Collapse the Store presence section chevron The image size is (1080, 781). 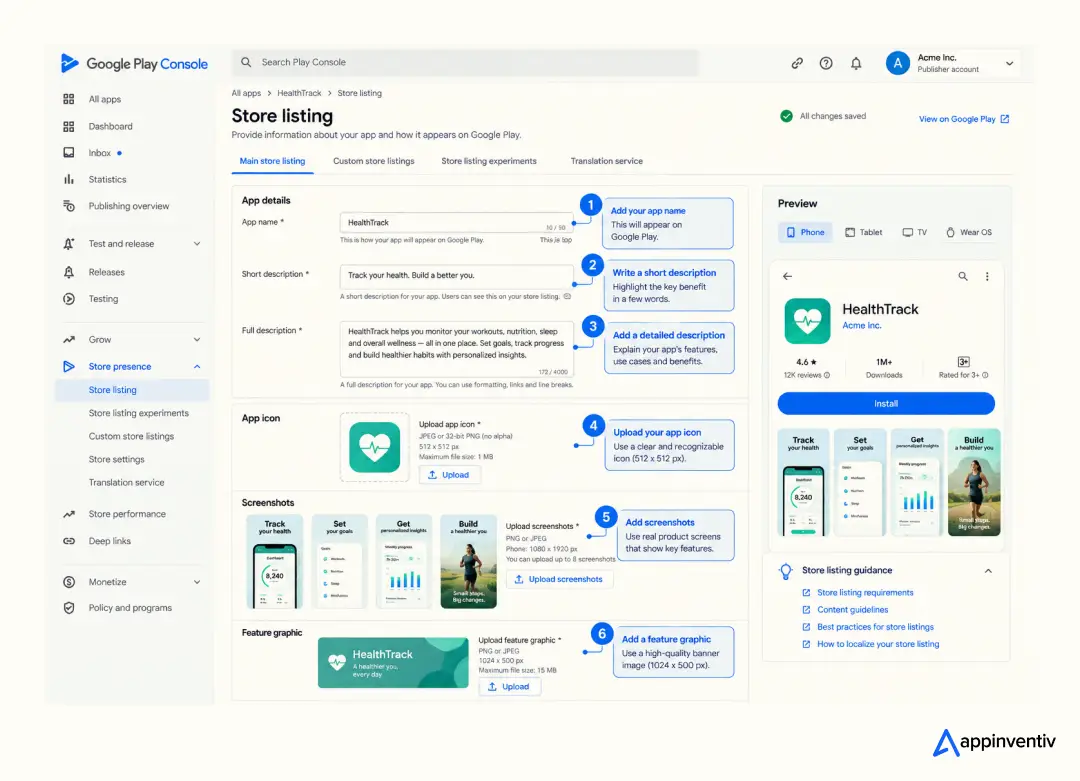pyautogui.click(x=197, y=366)
